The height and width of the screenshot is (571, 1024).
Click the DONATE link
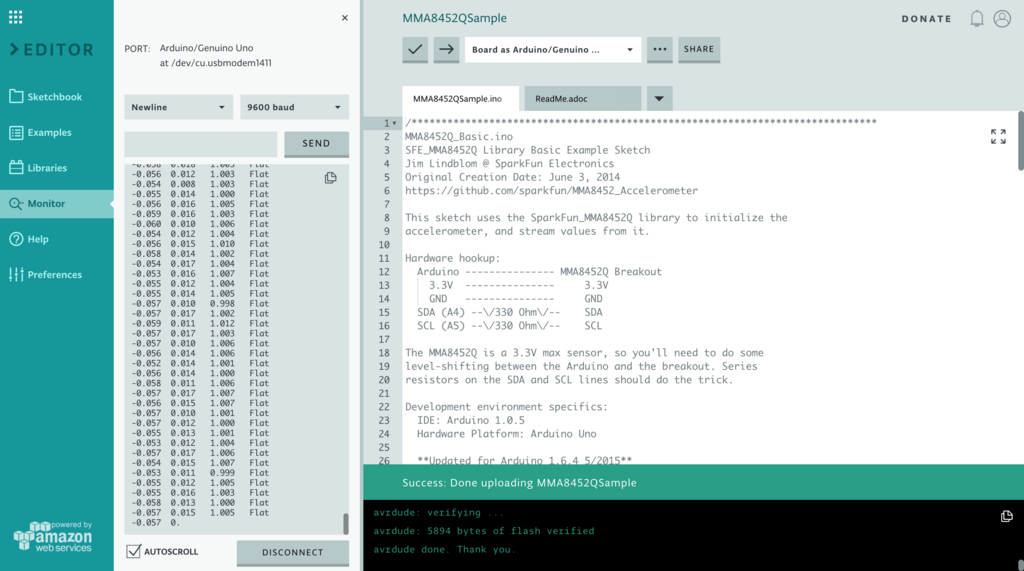point(927,19)
